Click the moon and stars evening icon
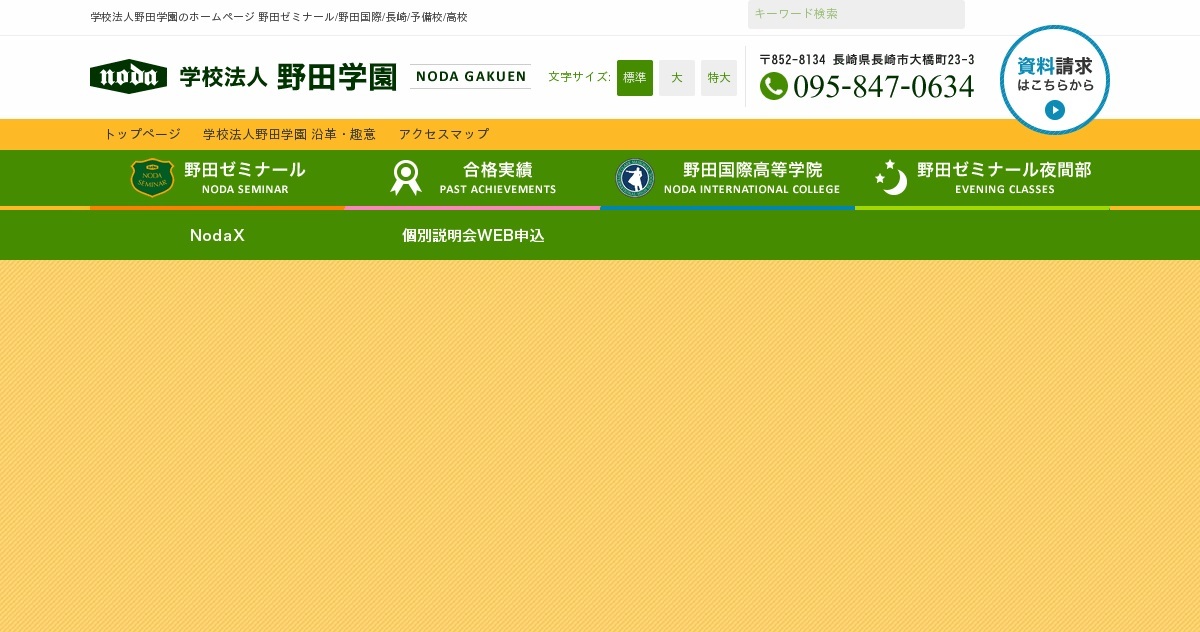Image resolution: width=1200 pixels, height=632 pixels. pyautogui.click(x=891, y=177)
